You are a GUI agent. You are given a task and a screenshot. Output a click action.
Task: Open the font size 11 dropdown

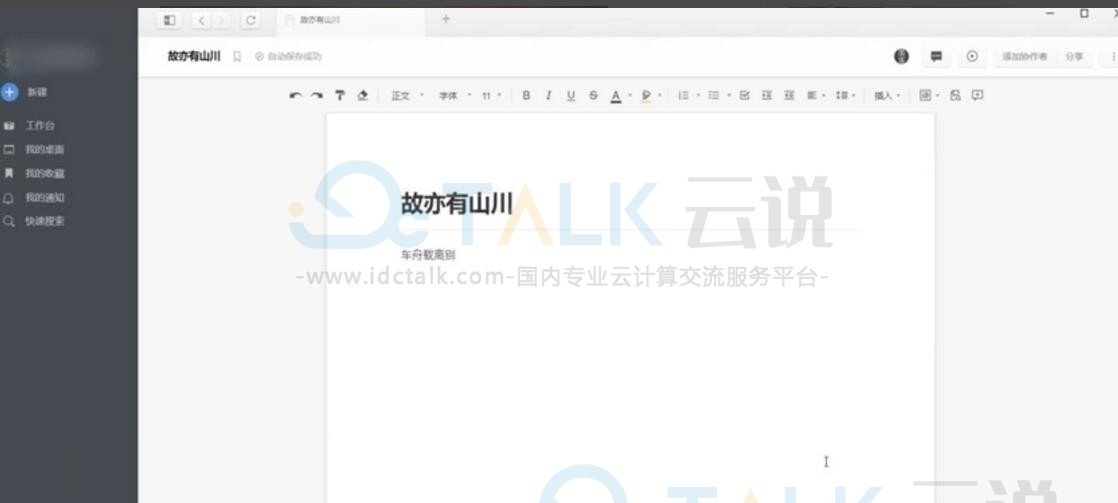click(x=491, y=96)
